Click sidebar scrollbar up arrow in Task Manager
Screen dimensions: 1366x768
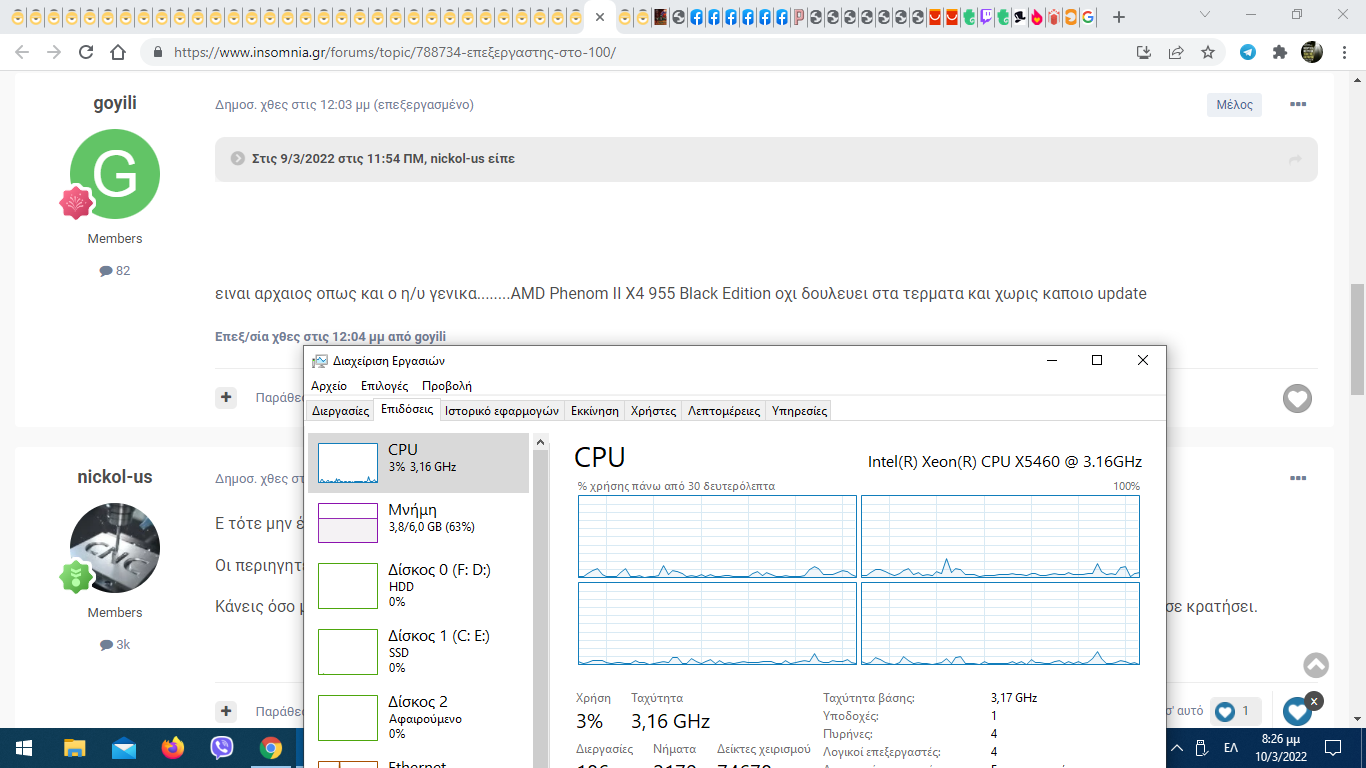[541, 441]
